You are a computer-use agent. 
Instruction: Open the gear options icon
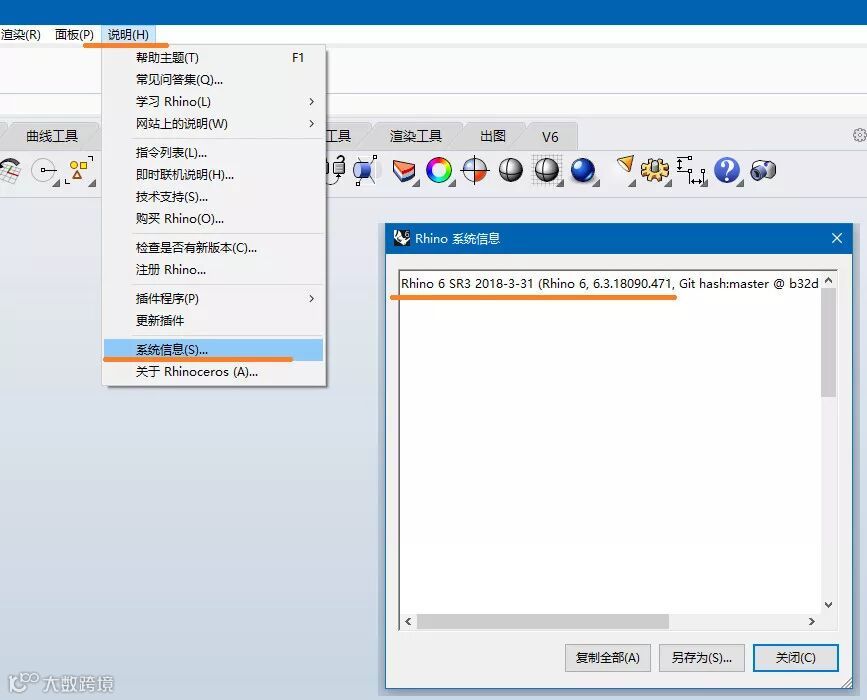(655, 170)
